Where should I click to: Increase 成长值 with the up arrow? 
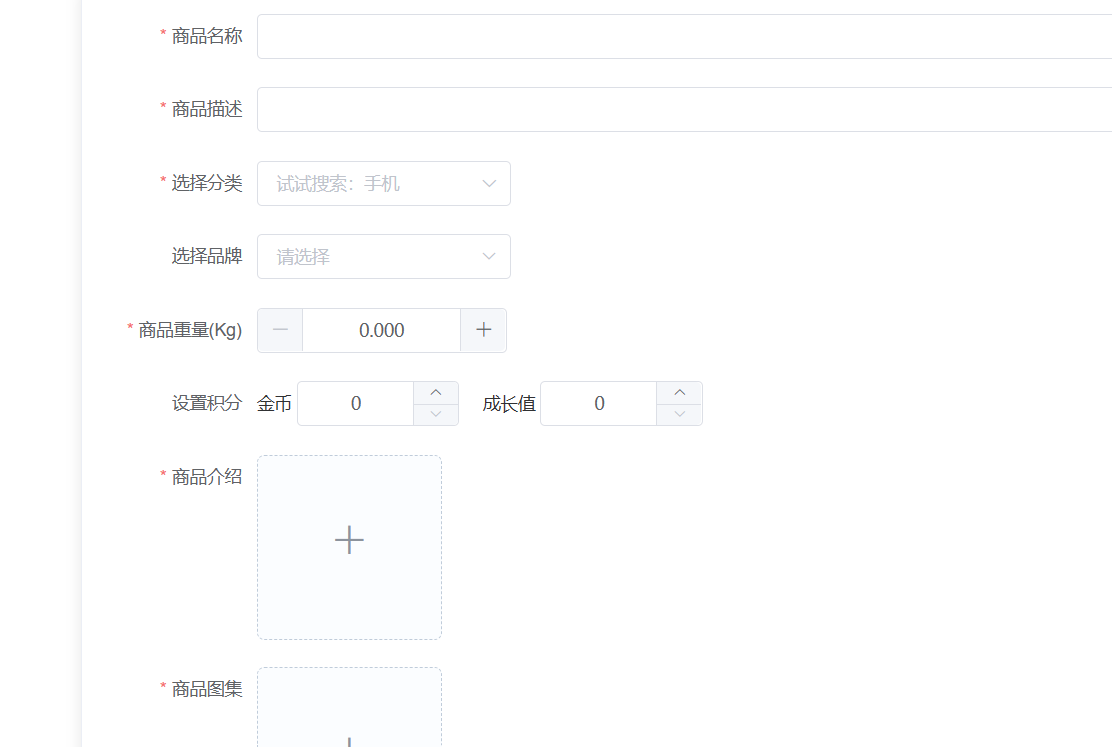pyautogui.click(x=680, y=393)
